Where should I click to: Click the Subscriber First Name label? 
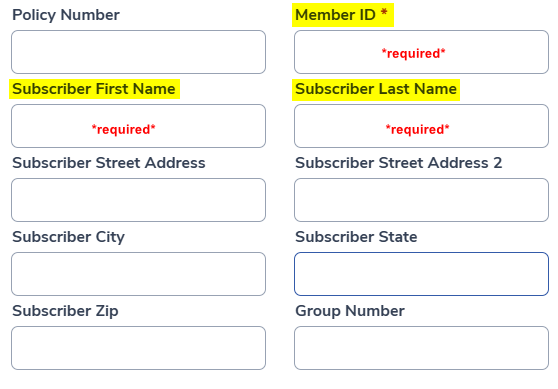point(94,89)
